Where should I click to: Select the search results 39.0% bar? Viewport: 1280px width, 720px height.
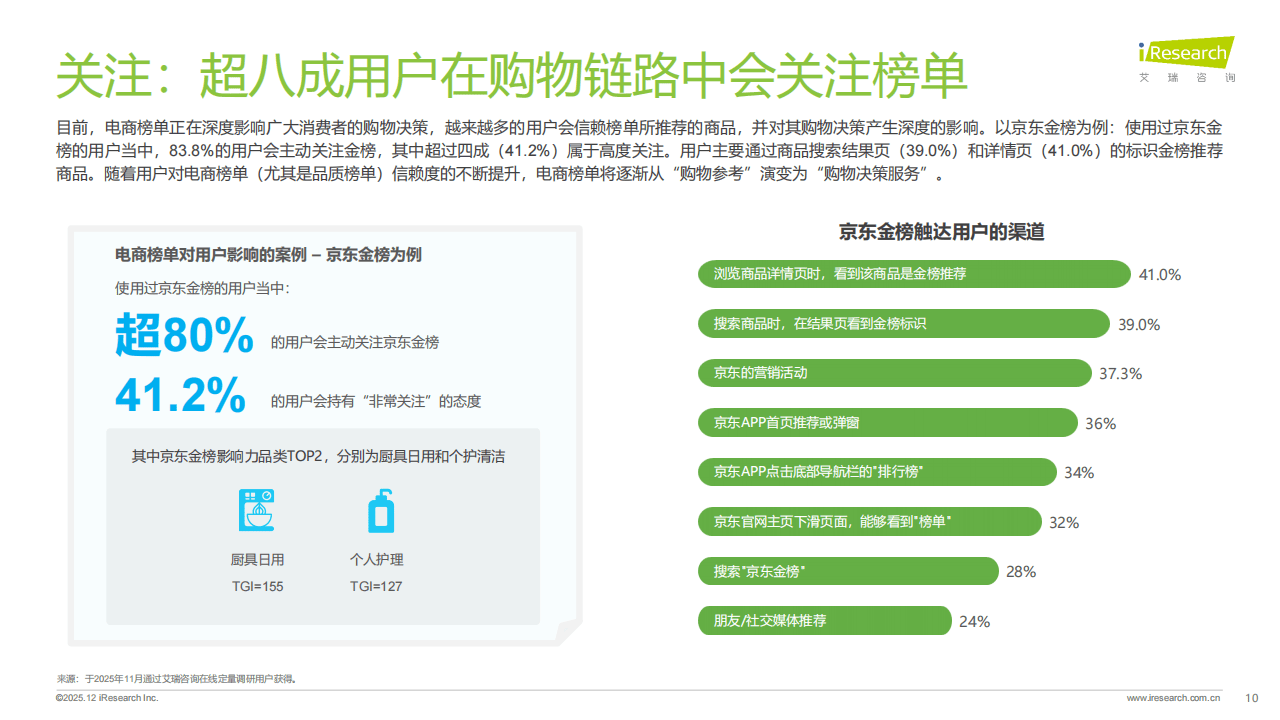(903, 324)
